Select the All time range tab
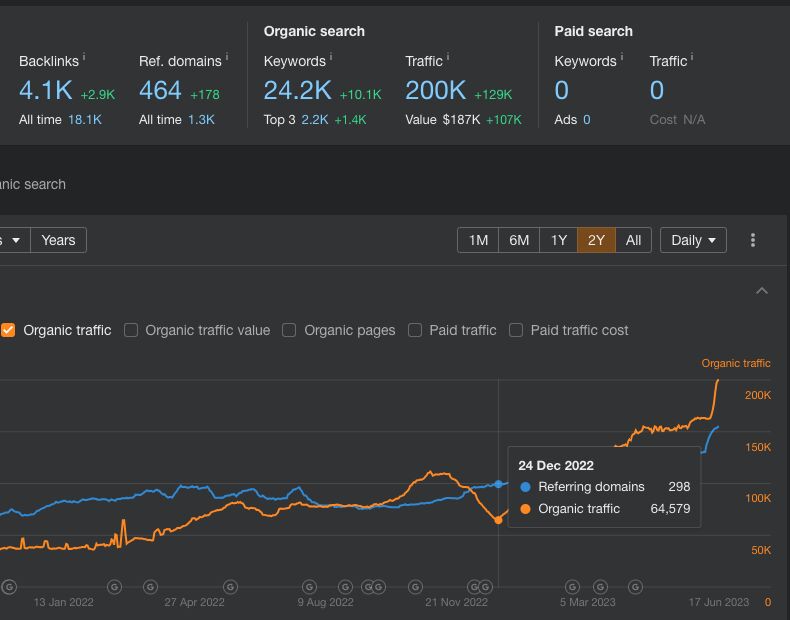The width and height of the screenshot is (790, 620). [633, 240]
